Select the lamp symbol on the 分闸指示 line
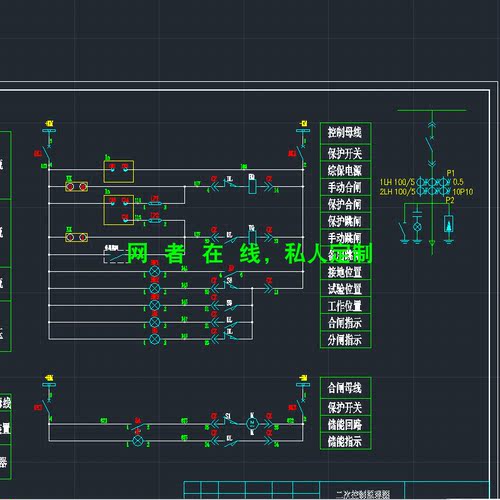The width and height of the screenshot is (500, 500). coord(154,339)
